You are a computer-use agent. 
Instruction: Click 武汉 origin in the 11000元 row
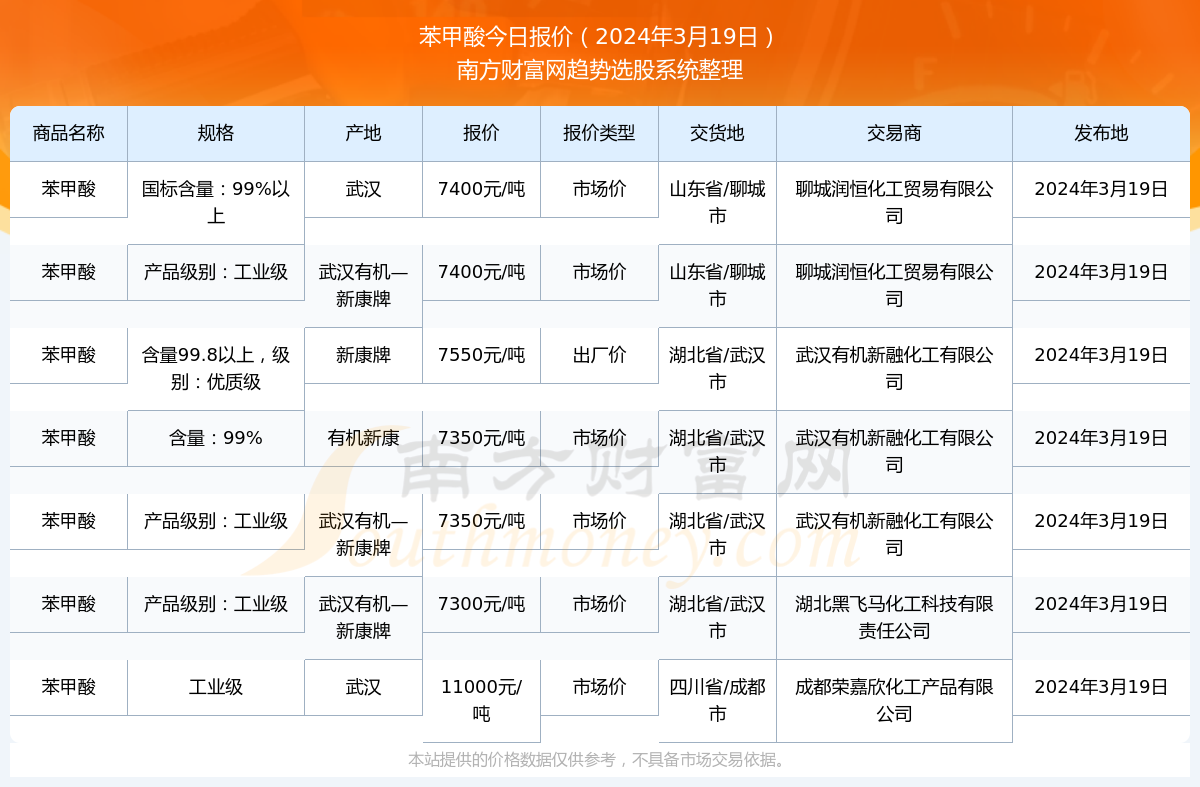364,687
